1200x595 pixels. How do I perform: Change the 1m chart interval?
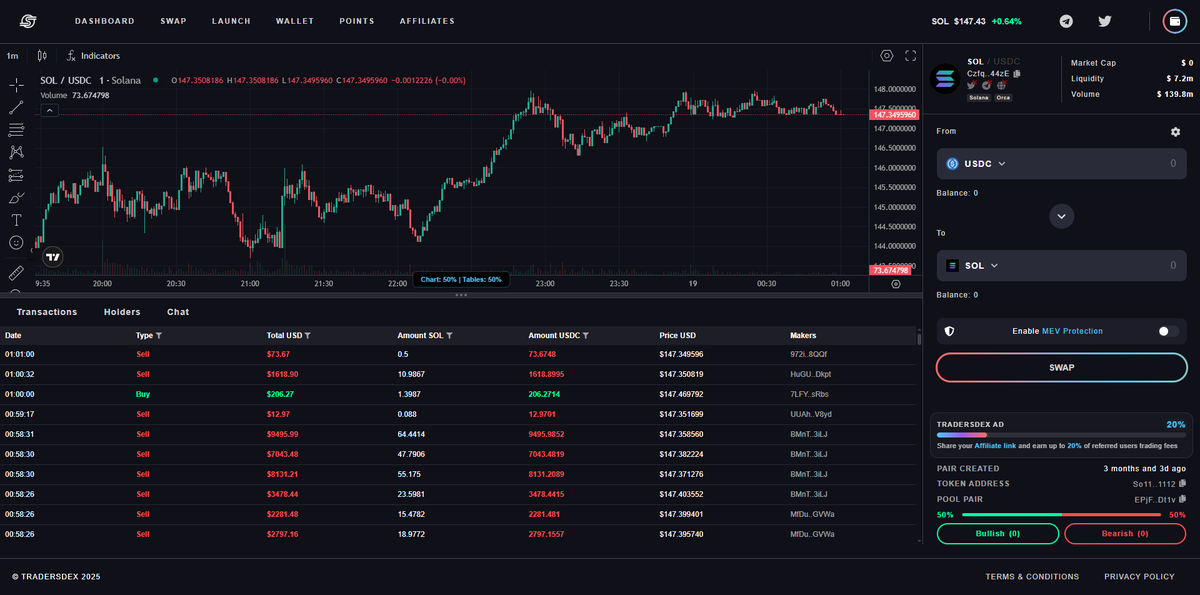[12, 56]
